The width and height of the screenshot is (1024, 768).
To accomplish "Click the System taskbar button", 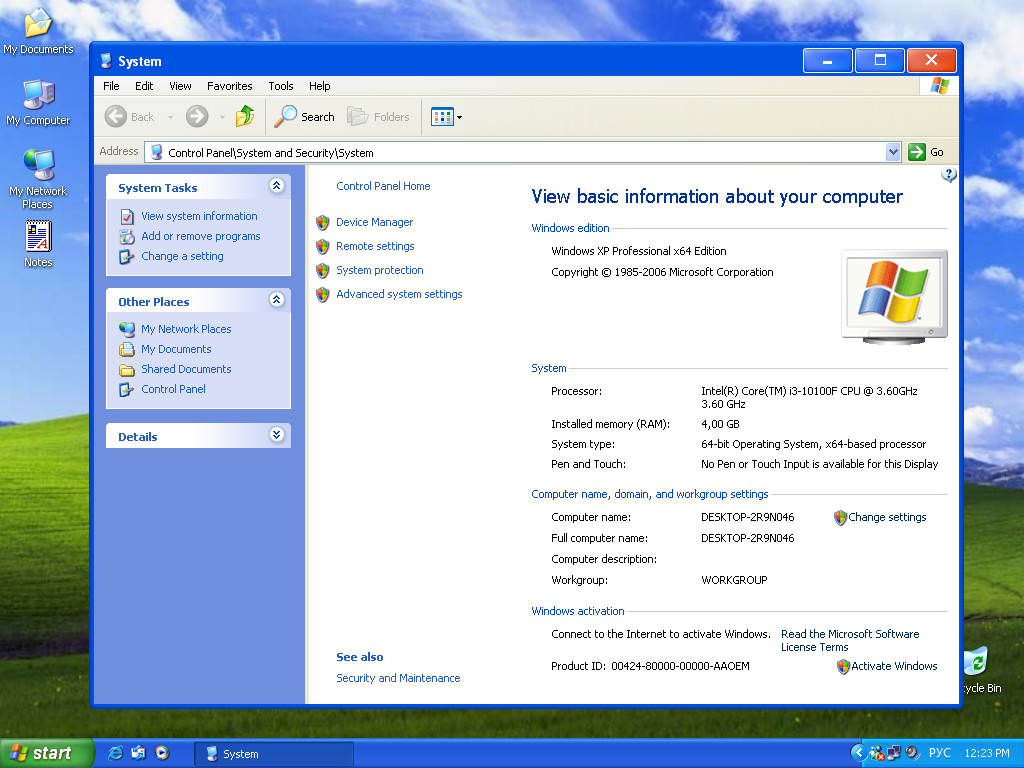I will pyautogui.click(x=274, y=754).
